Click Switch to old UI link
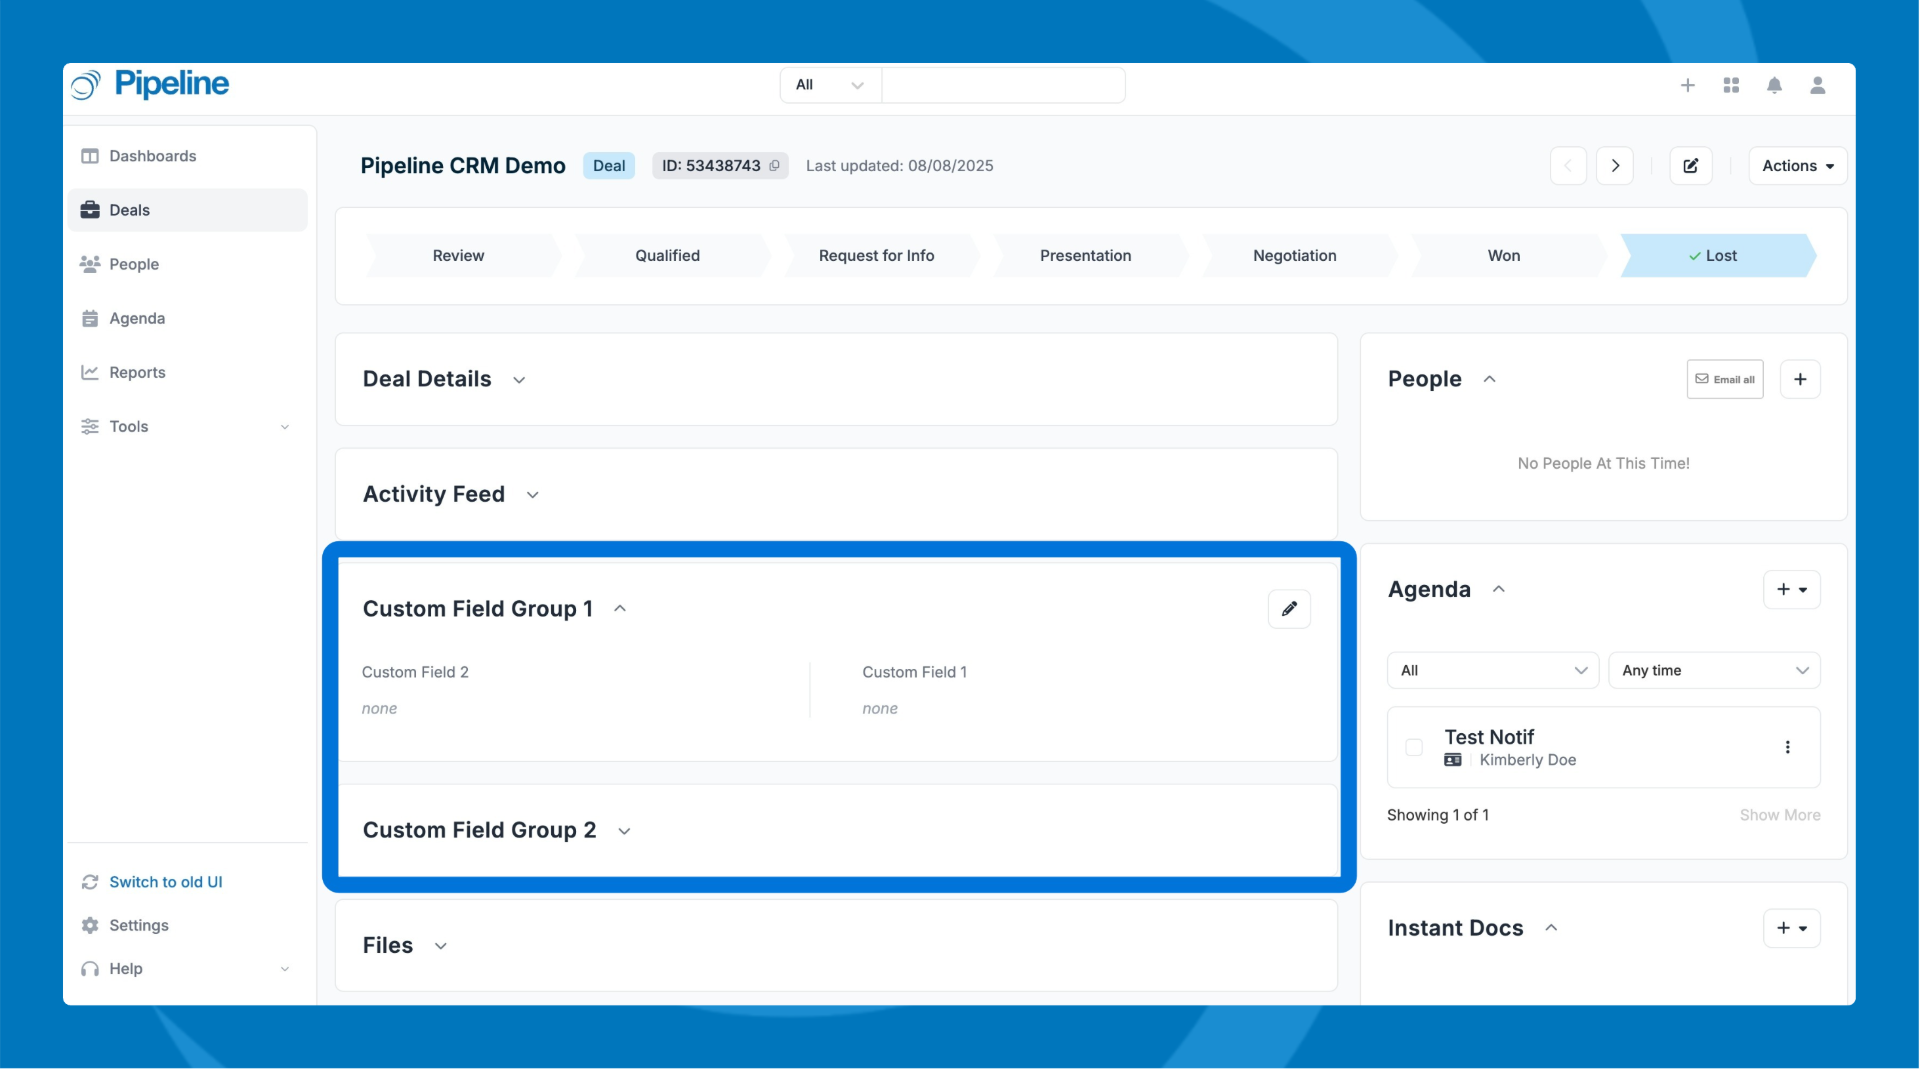1920x1069 pixels. click(166, 882)
